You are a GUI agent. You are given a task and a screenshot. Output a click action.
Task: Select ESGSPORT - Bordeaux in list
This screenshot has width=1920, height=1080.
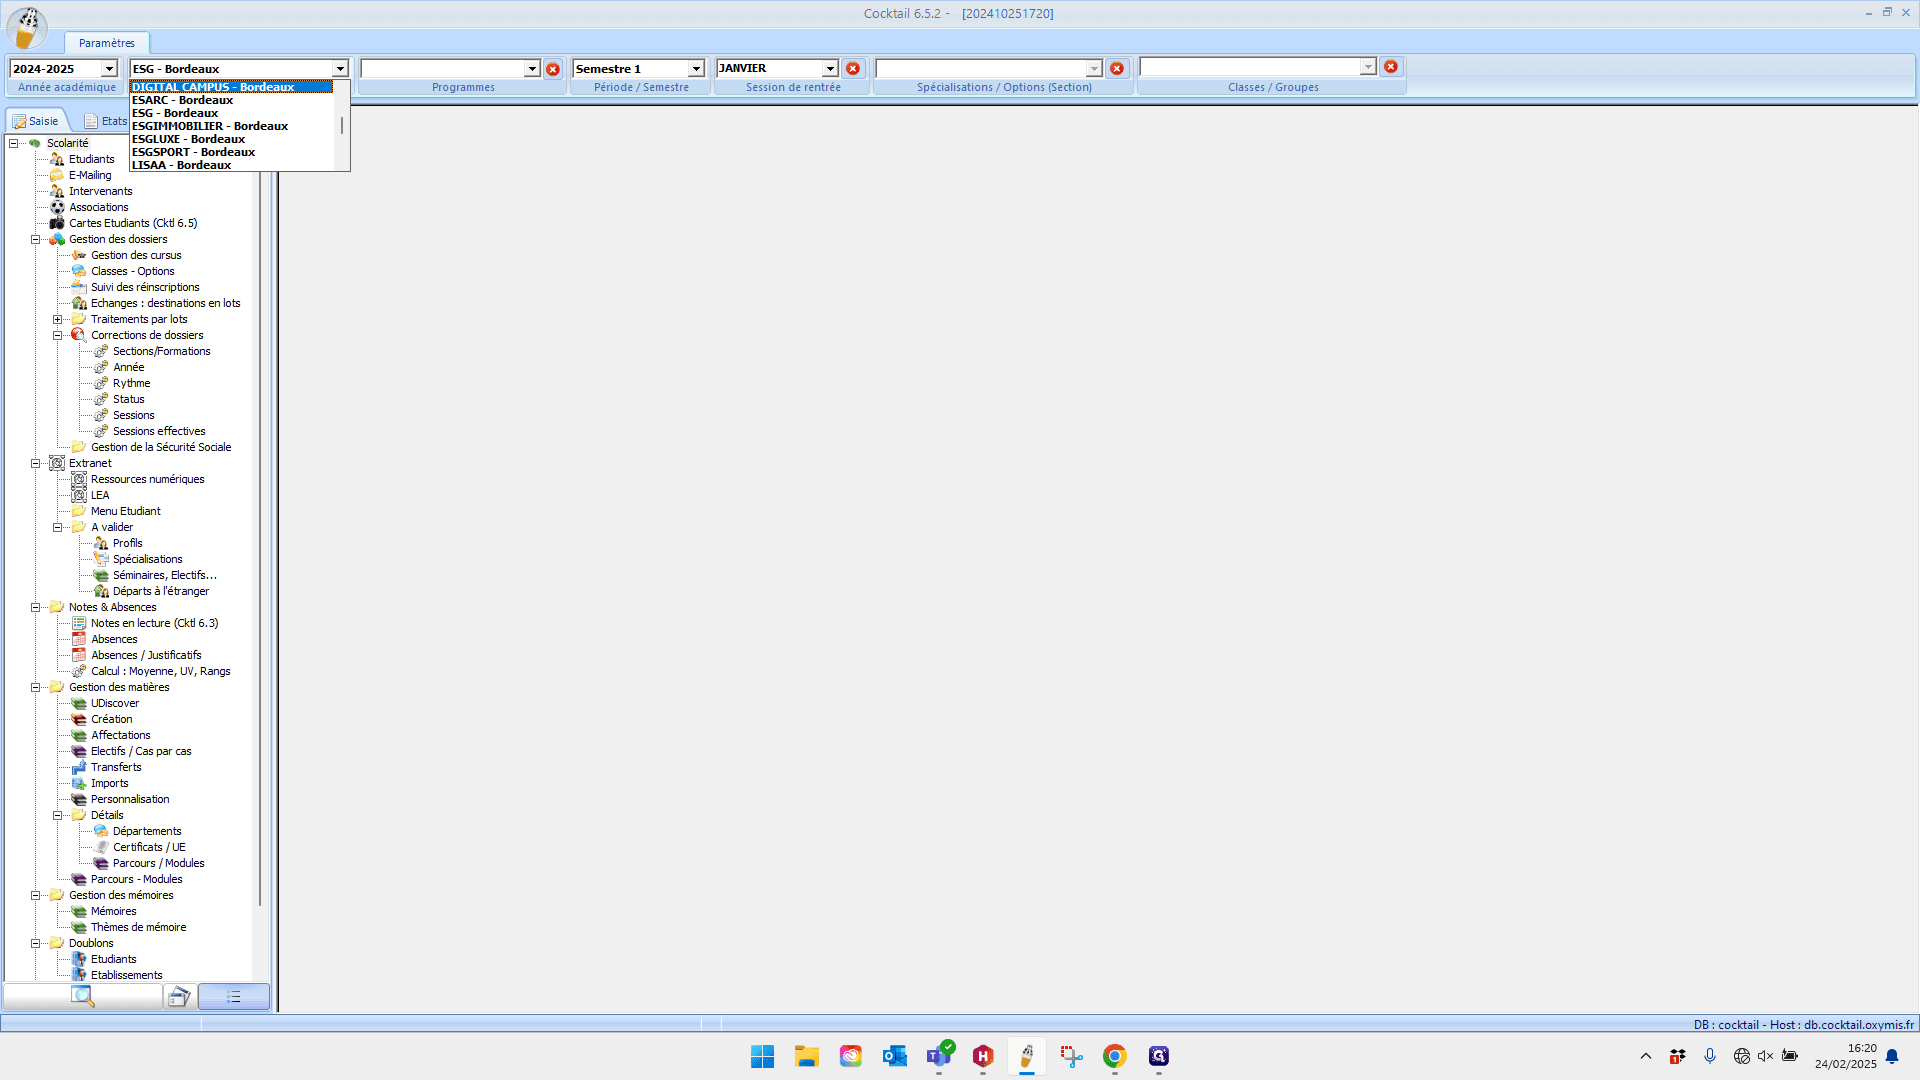click(x=231, y=152)
